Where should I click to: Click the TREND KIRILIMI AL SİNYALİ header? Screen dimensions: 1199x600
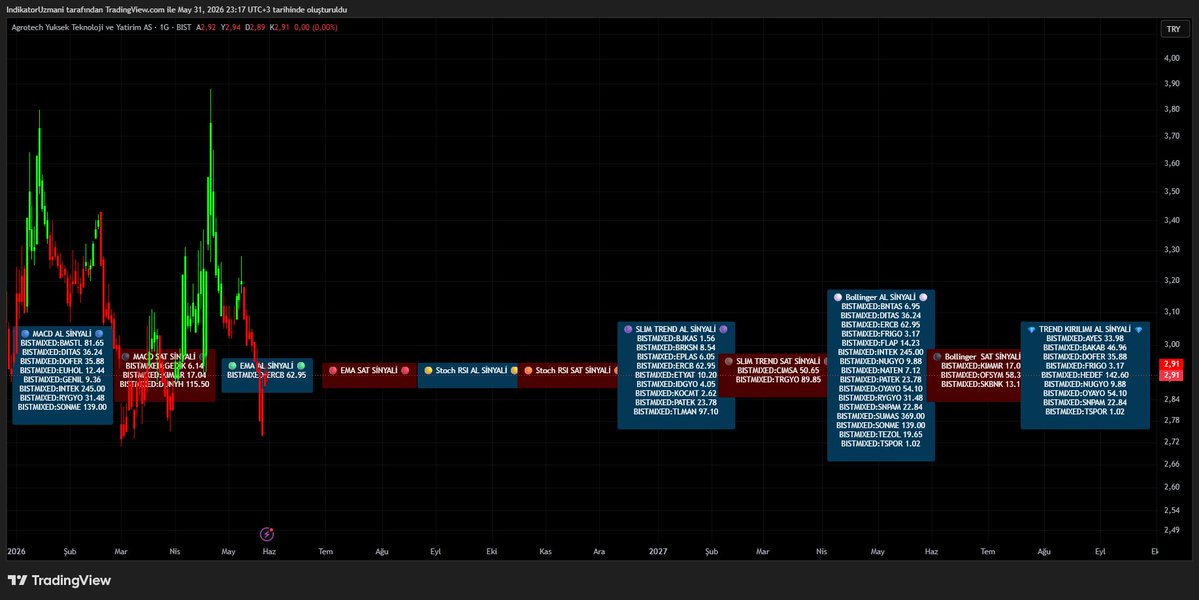(x=1084, y=329)
